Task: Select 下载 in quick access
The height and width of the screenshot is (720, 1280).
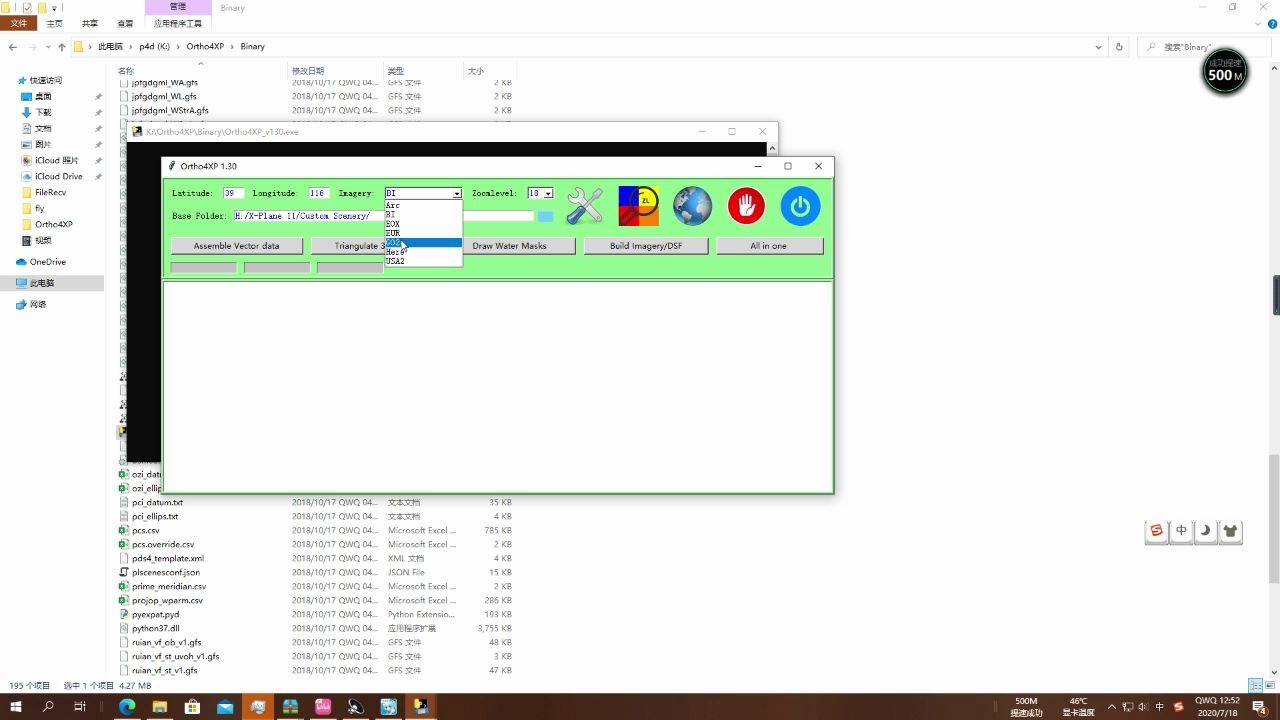Action: 43,112
